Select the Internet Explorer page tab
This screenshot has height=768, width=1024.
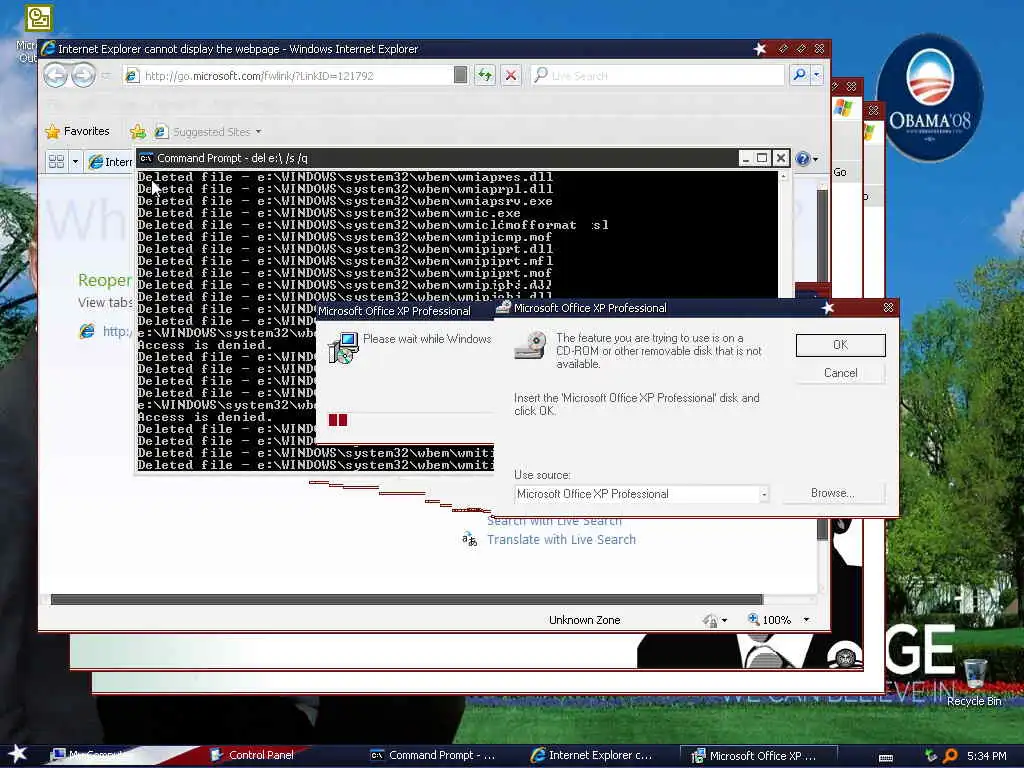(x=110, y=161)
